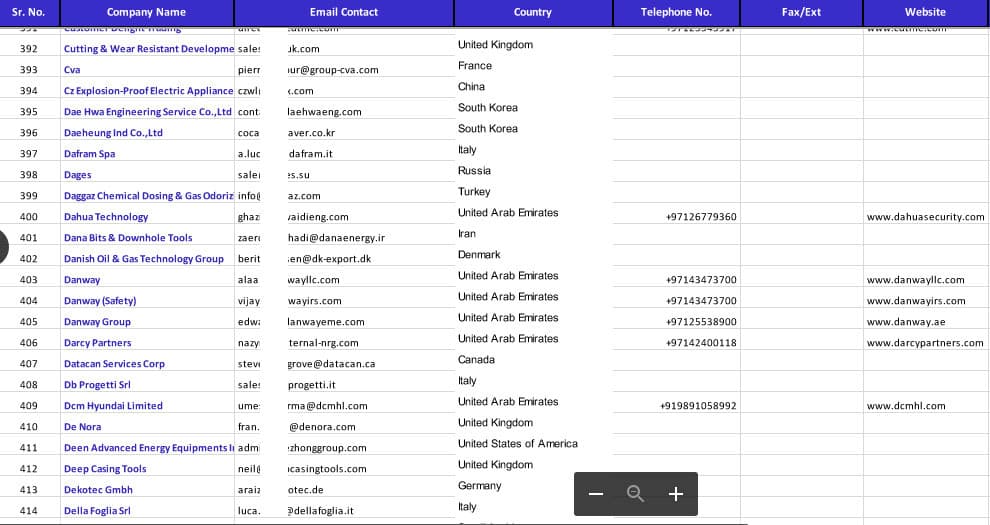The width and height of the screenshot is (990, 525).
Task: Select the De Nora company name
Action: click(82, 427)
